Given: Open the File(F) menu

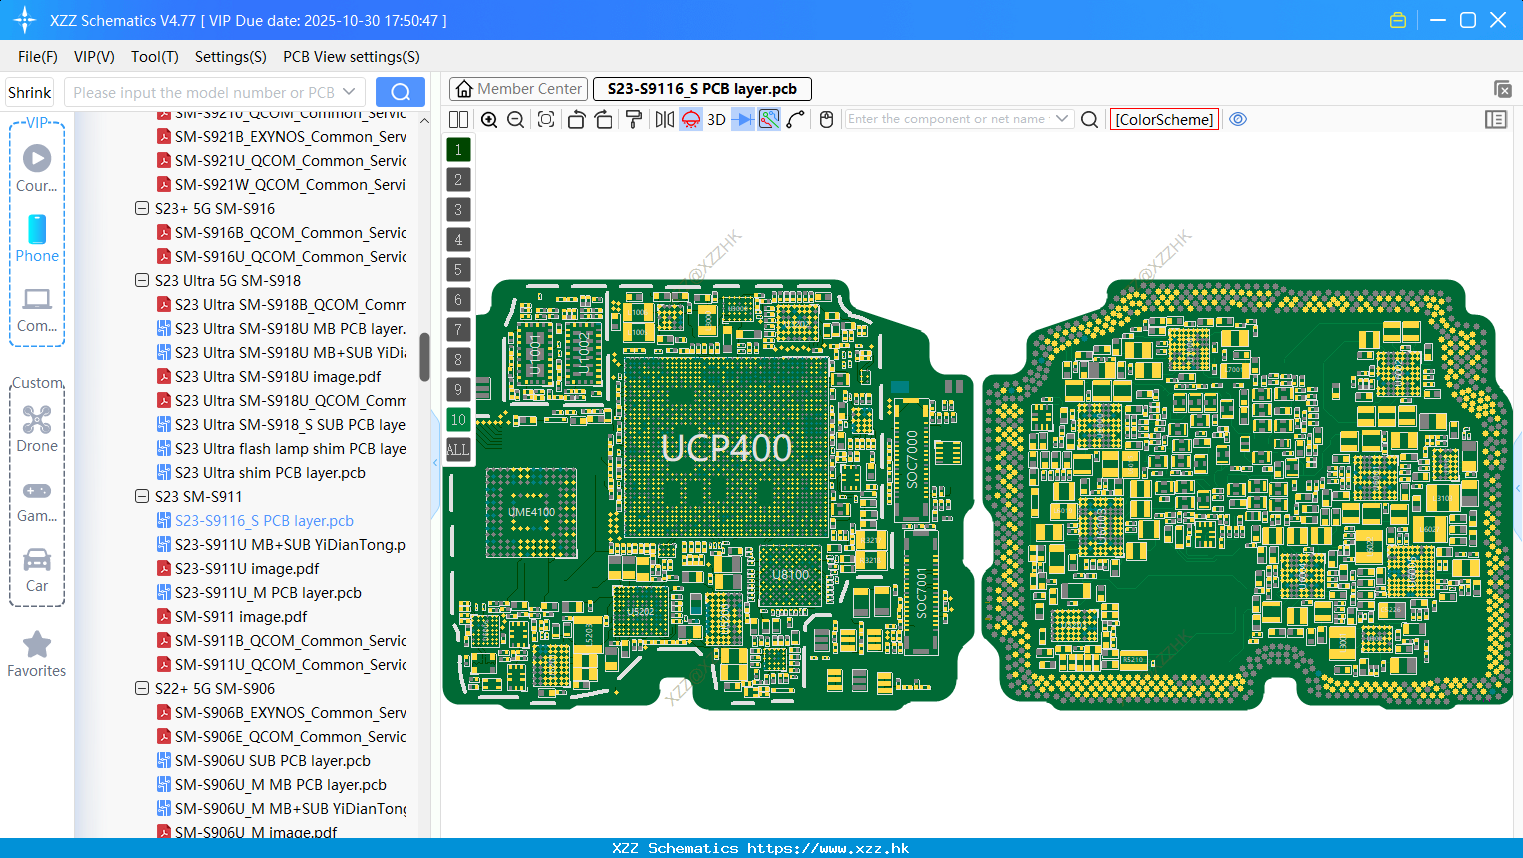Looking at the screenshot, I should (38, 57).
